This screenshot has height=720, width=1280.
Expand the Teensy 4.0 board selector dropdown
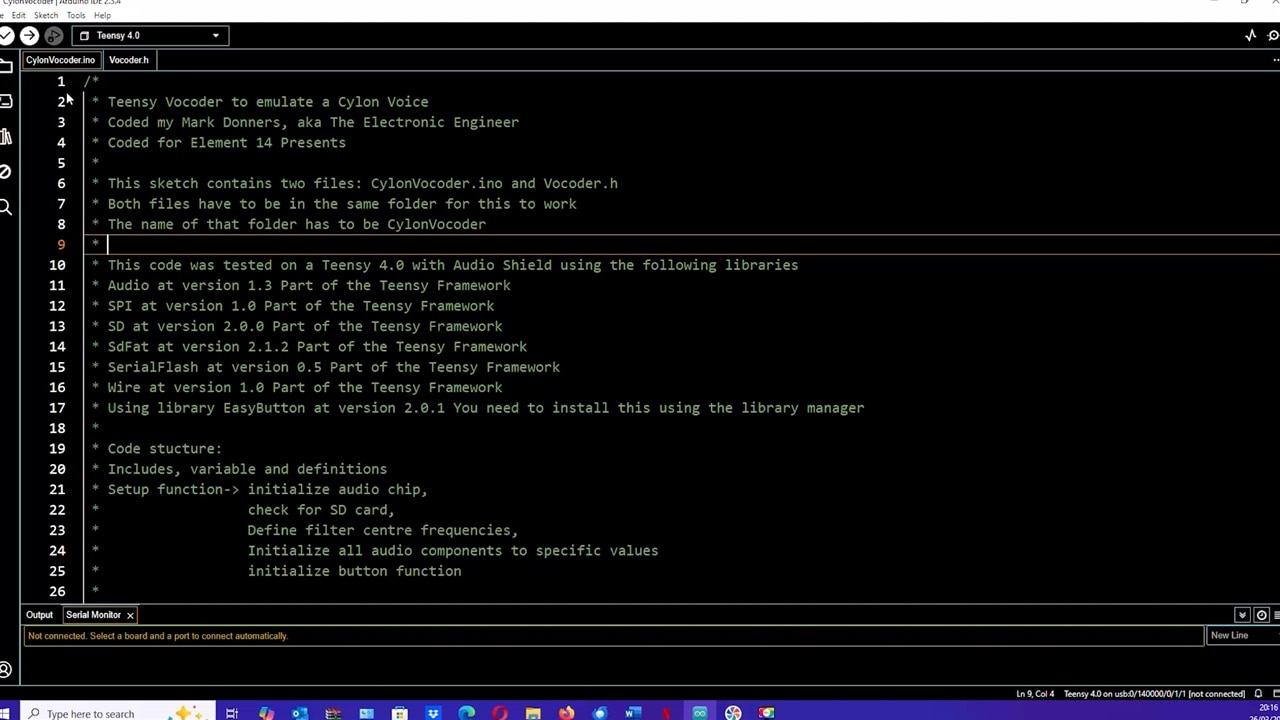coord(150,35)
